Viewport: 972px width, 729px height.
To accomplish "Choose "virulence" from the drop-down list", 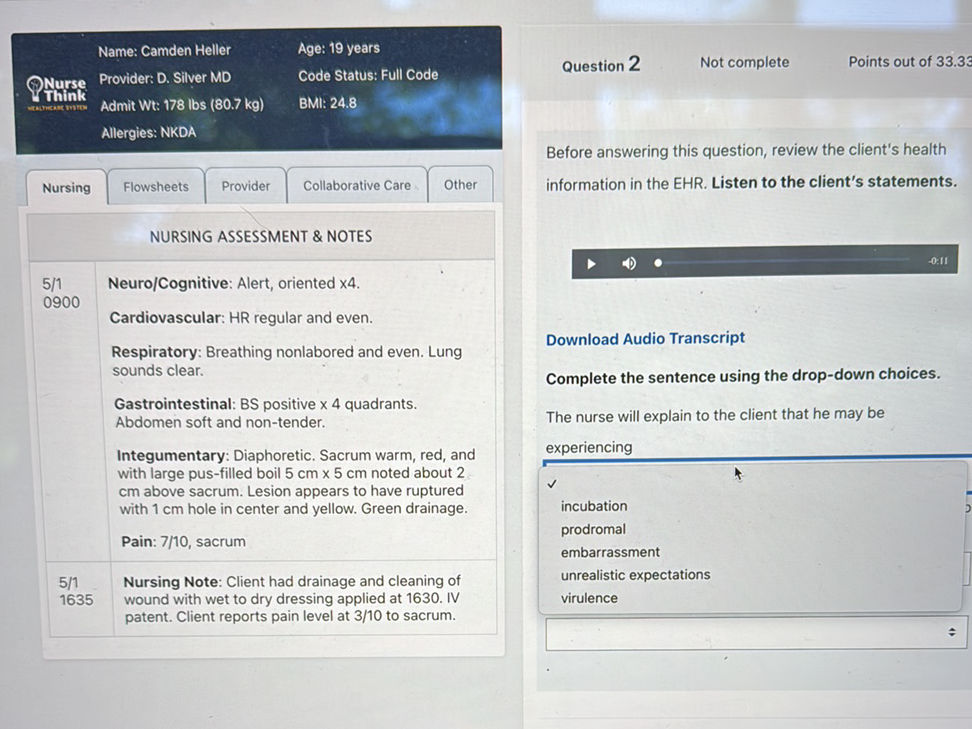I will click(589, 598).
